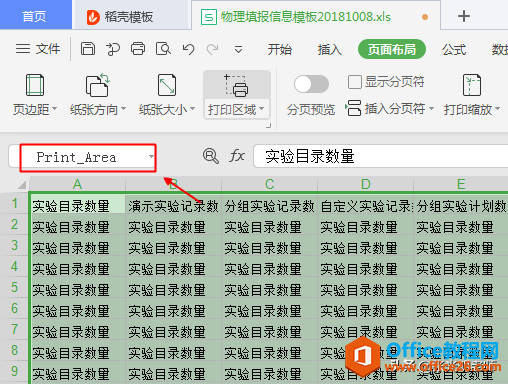
Task: Click the 打印区域 print area icon
Action: click(237, 85)
